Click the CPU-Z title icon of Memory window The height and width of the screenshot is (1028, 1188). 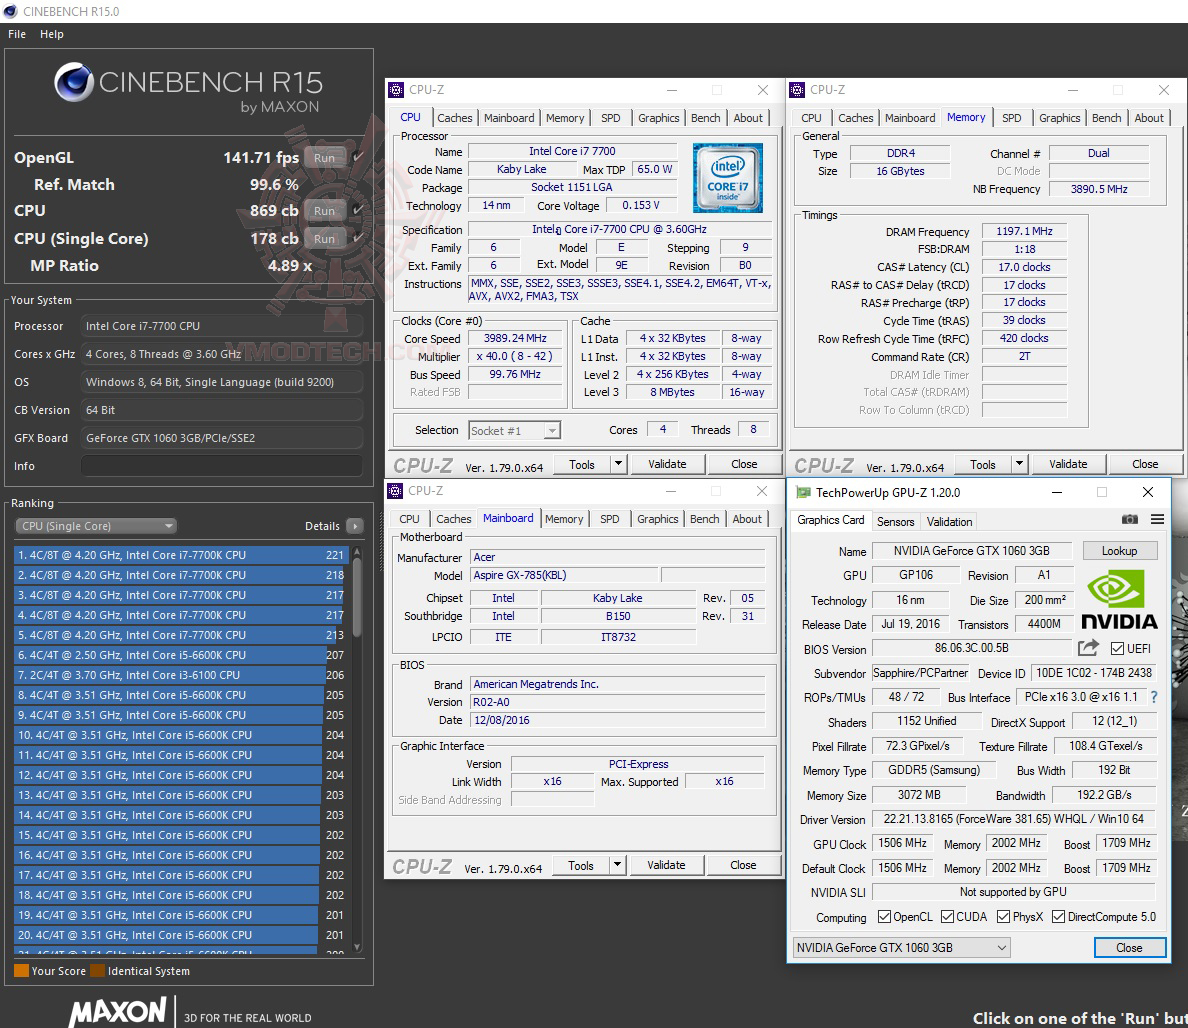click(797, 90)
